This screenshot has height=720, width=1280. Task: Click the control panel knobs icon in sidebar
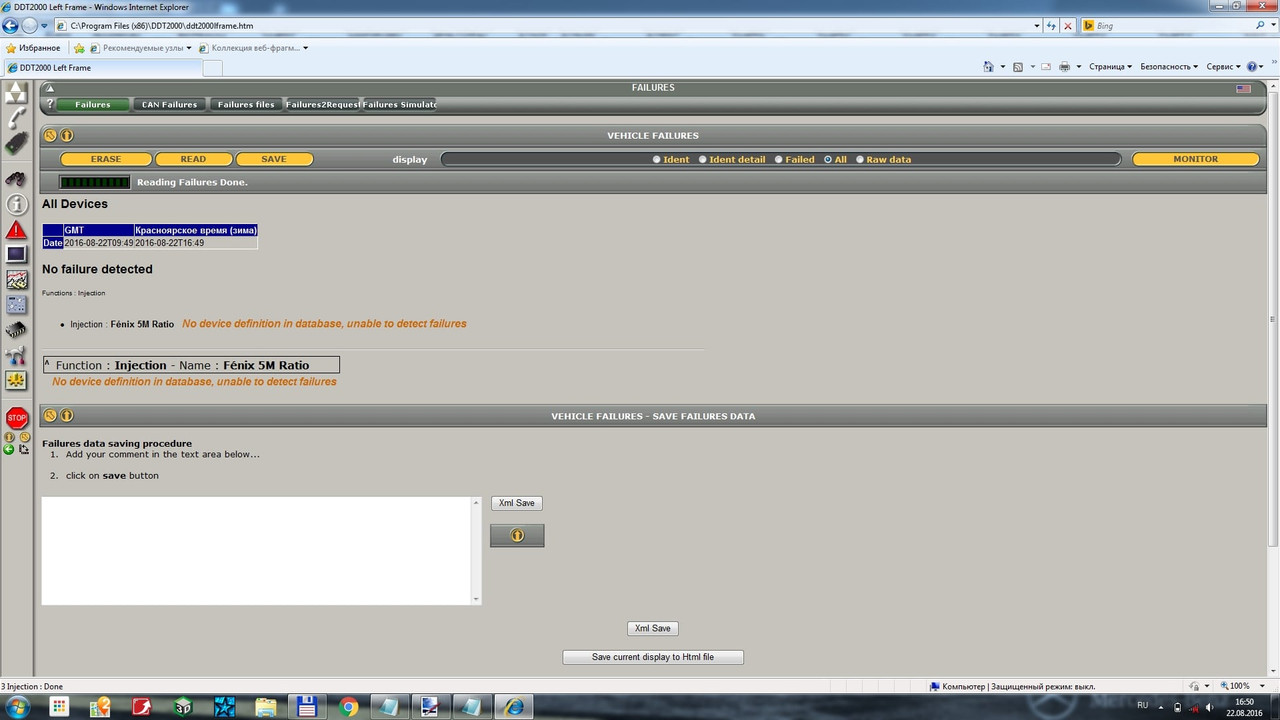[16, 305]
